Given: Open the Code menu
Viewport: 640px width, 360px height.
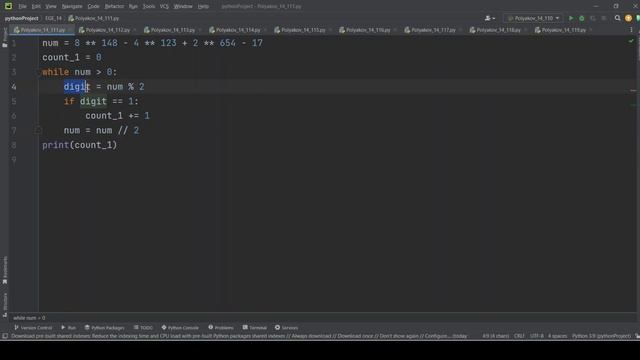Looking at the screenshot, I should [93, 7].
